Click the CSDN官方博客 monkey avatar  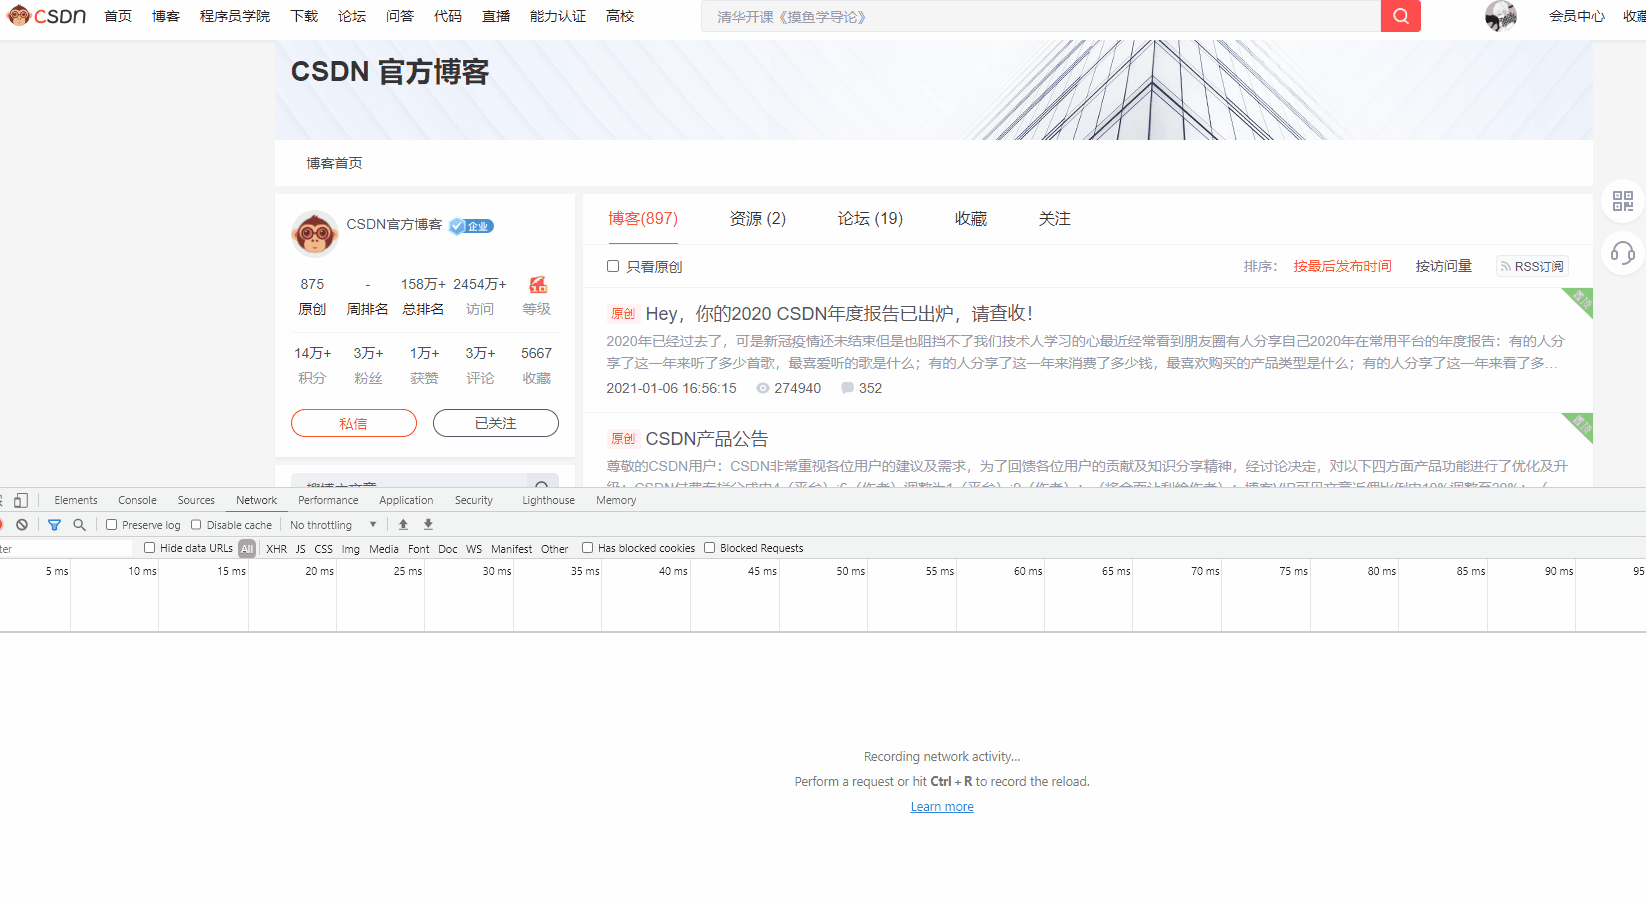tap(315, 234)
